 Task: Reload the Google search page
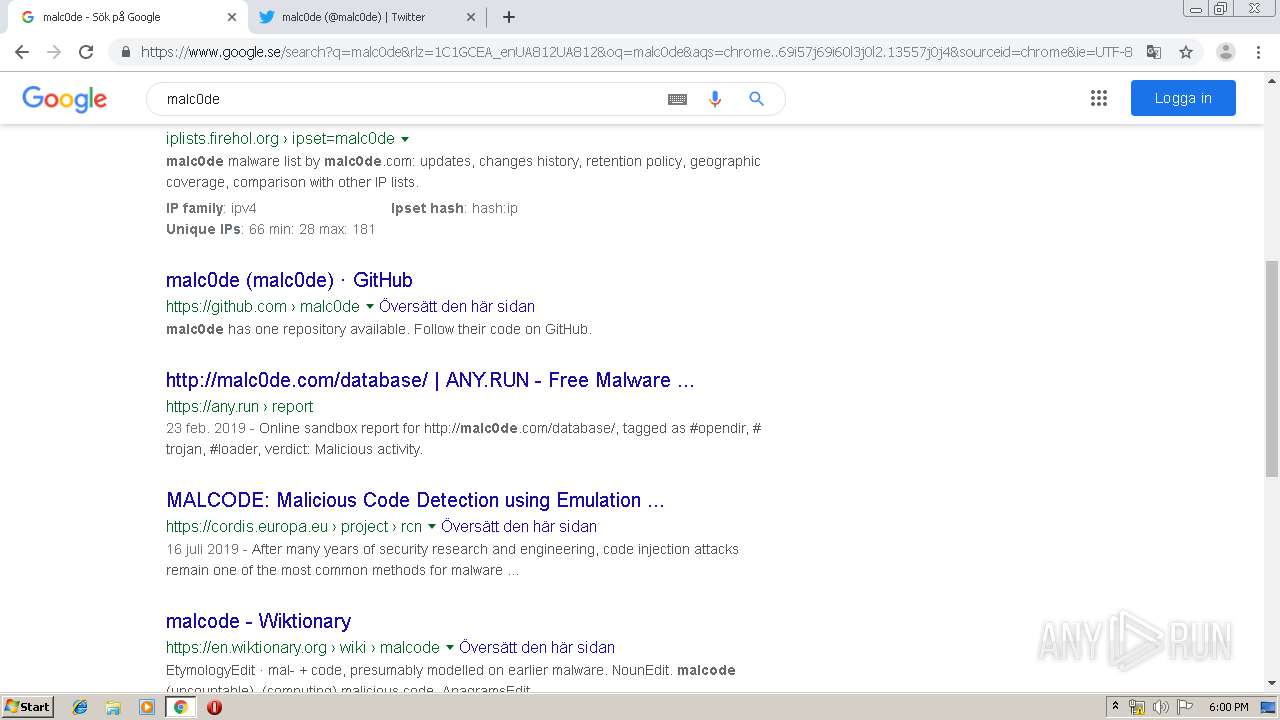click(86, 52)
